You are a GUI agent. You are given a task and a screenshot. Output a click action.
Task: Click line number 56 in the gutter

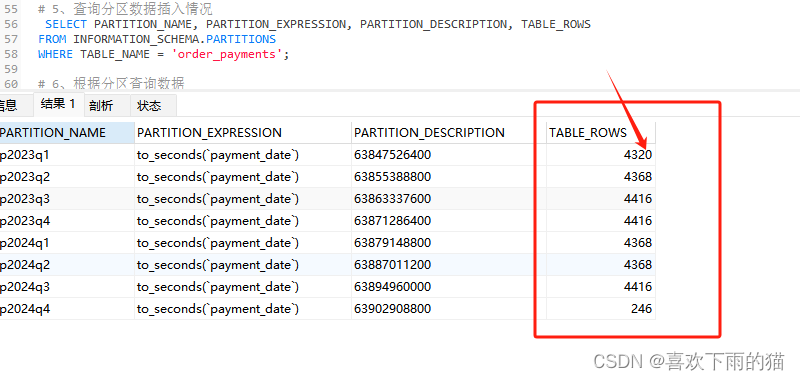pyautogui.click(x=10, y=24)
